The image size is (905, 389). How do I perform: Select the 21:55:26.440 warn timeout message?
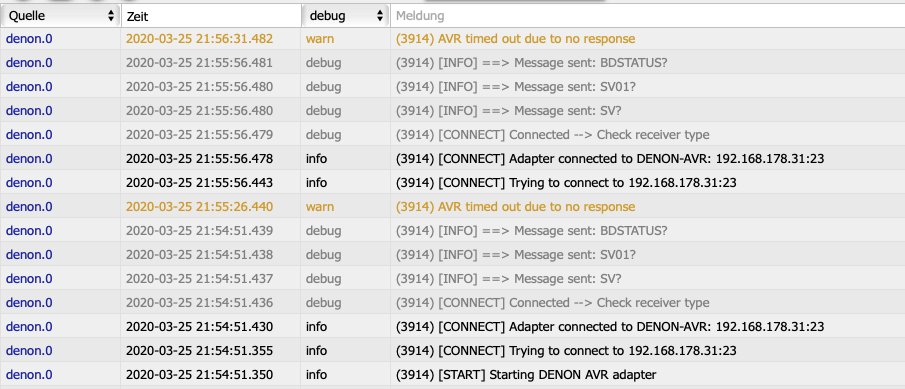click(x=515, y=207)
